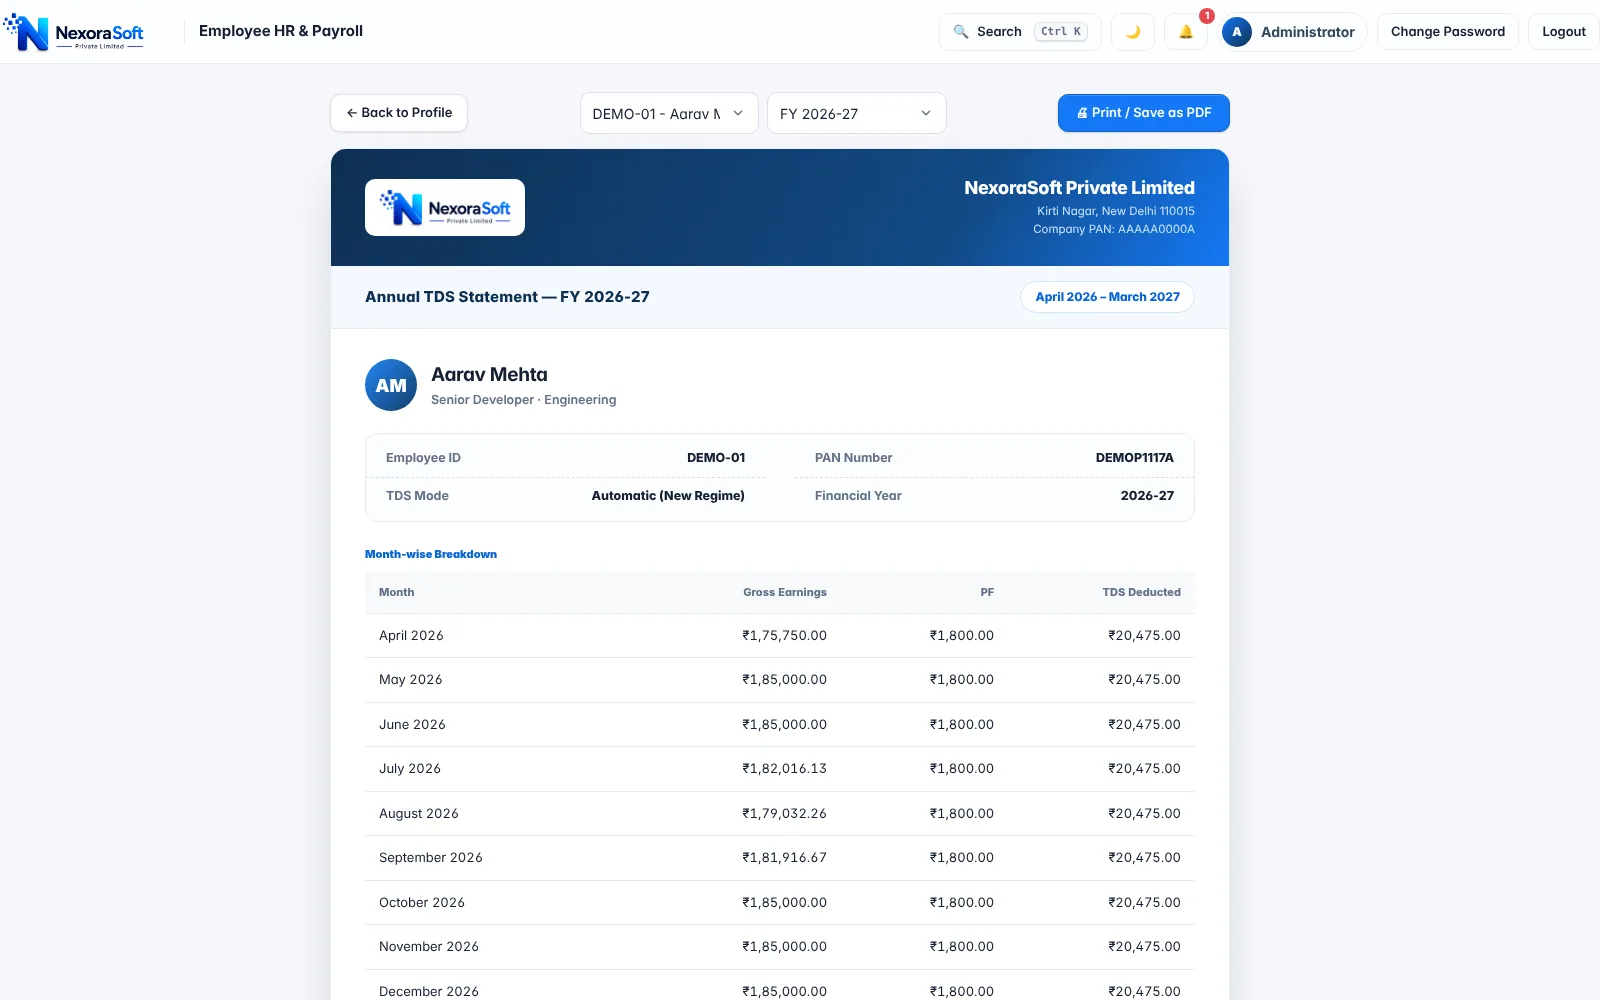Click Automatic (New Regime) TDS mode value
Viewport: 1600px width, 1000px height.
[x=668, y=496]
